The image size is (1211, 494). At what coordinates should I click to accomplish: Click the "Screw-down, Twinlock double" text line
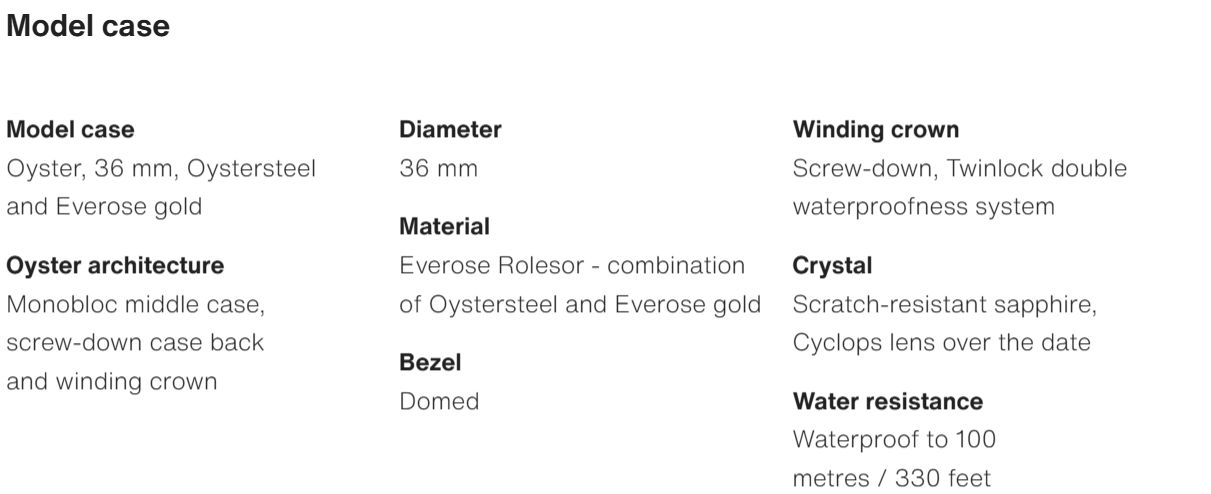960,169
